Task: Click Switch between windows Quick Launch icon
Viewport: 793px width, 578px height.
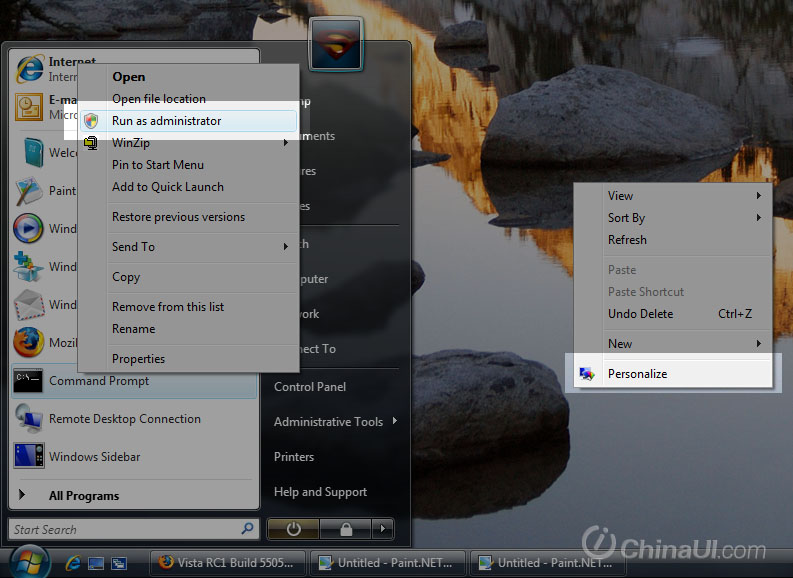Action: pos(119,563)
